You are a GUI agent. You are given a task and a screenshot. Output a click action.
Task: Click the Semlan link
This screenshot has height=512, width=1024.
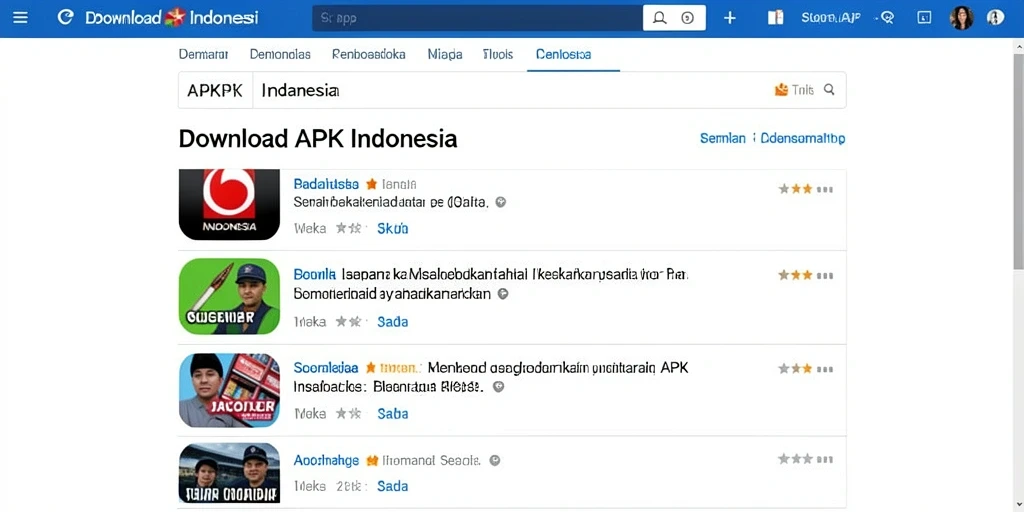723,138
